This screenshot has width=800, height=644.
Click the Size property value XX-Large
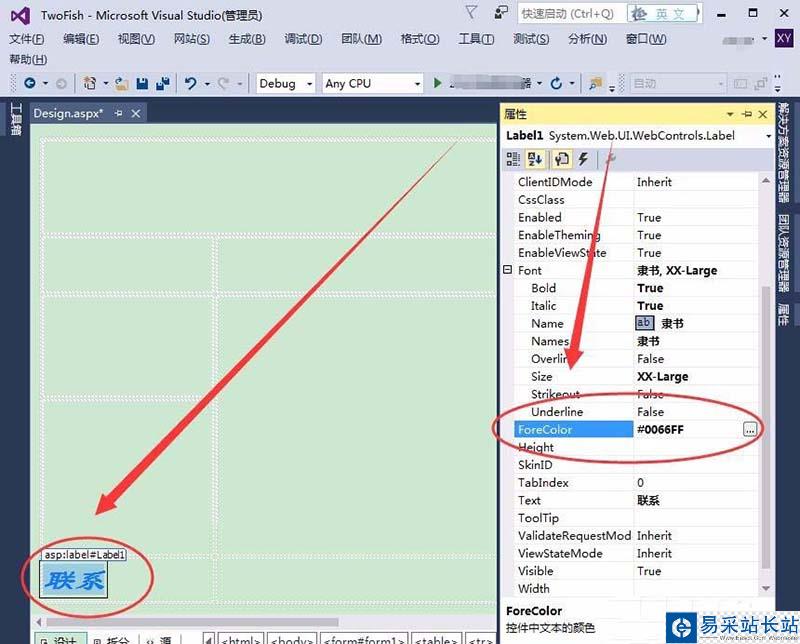(663, 377)
